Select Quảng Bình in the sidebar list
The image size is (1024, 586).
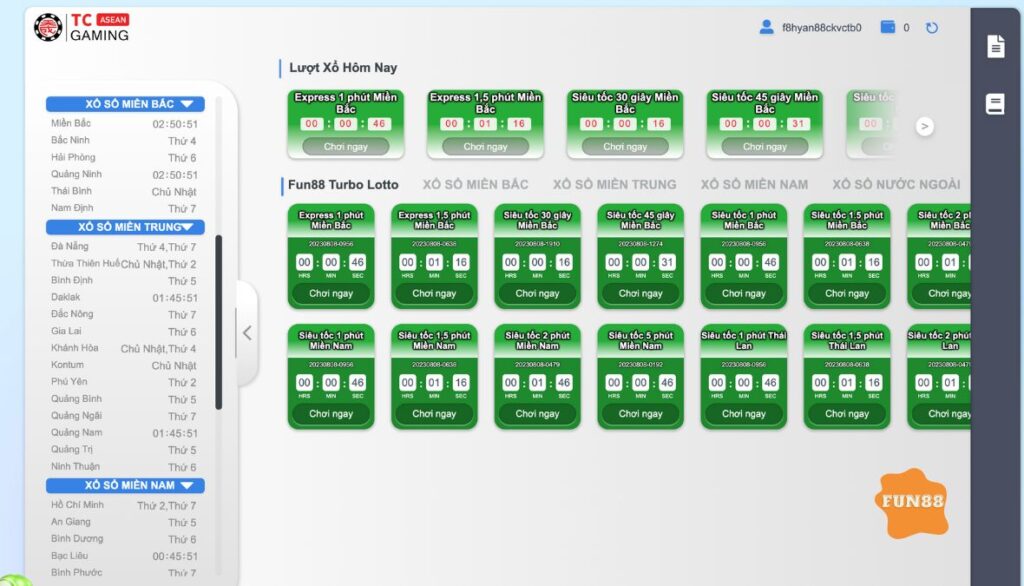click(123, 399)
